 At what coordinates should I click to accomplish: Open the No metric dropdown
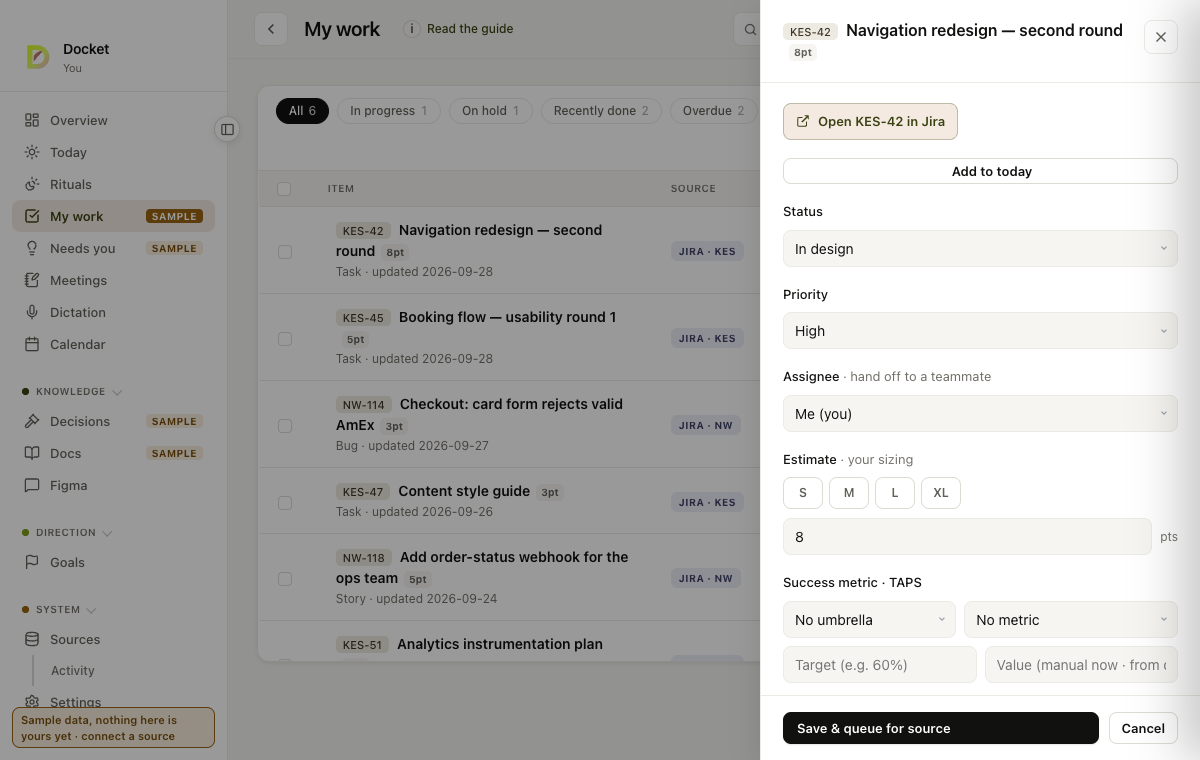tap(1071, 620)
